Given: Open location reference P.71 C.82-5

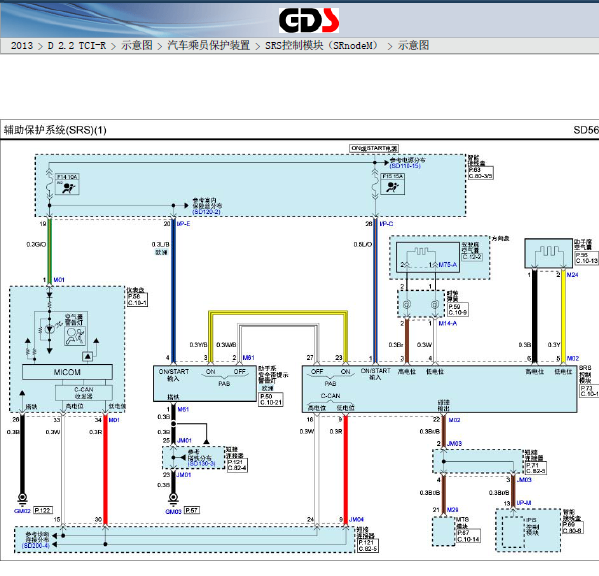Looking at the screenshot, I should tap(536, 468).
